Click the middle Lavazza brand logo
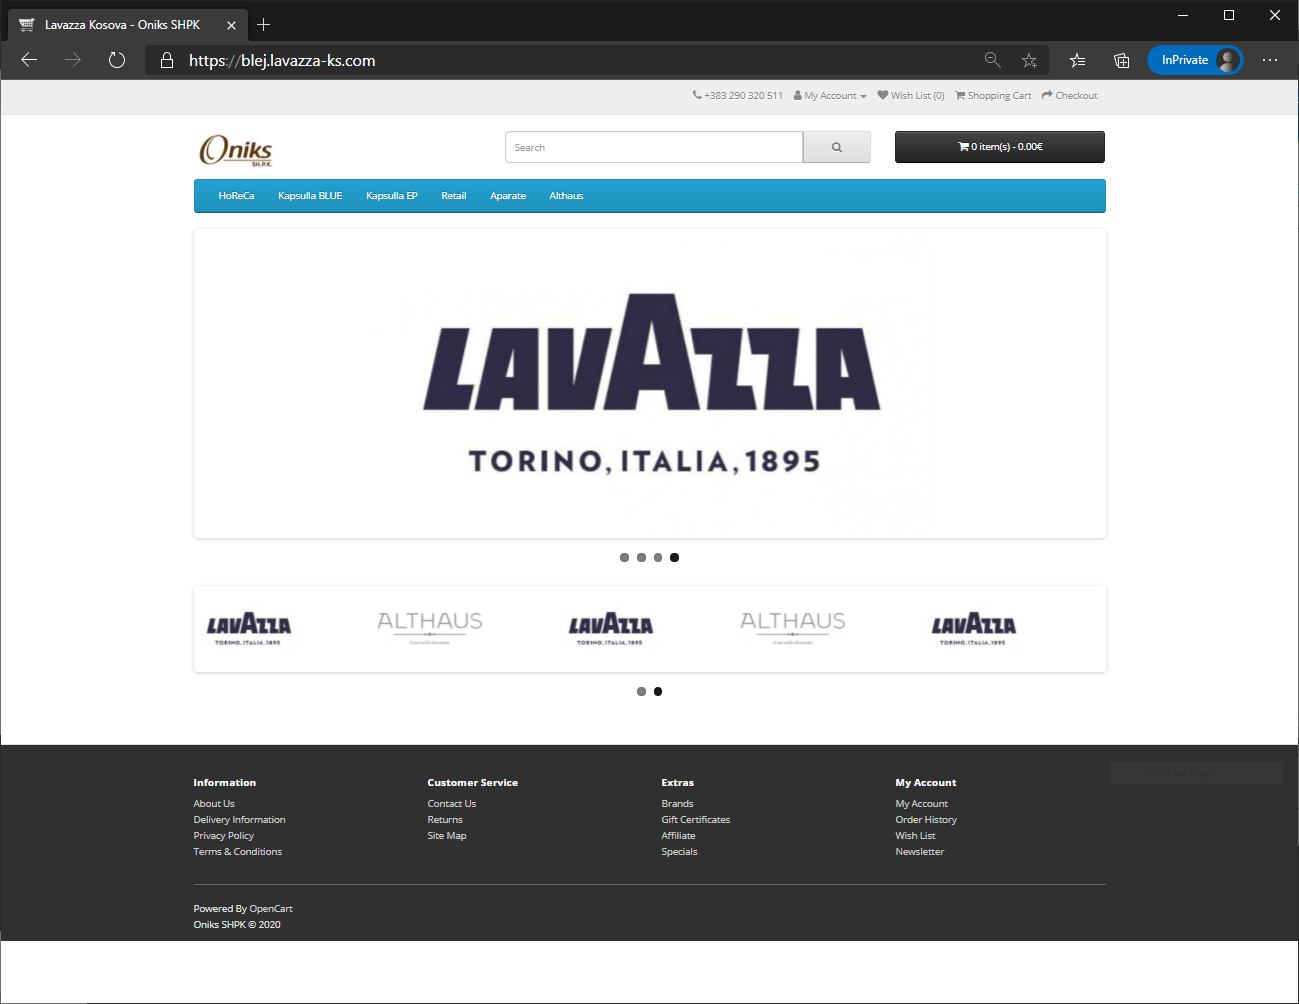Image resolution: width=1299 pixels, height=1004 pixels. [x=611, y=629]
